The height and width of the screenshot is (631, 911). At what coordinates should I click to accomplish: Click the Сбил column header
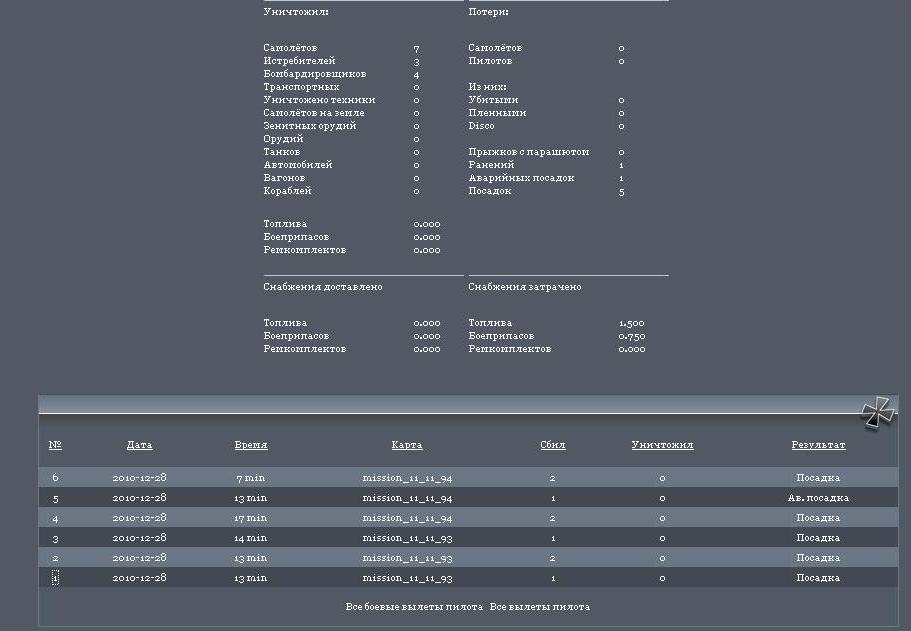click(552, 445)
